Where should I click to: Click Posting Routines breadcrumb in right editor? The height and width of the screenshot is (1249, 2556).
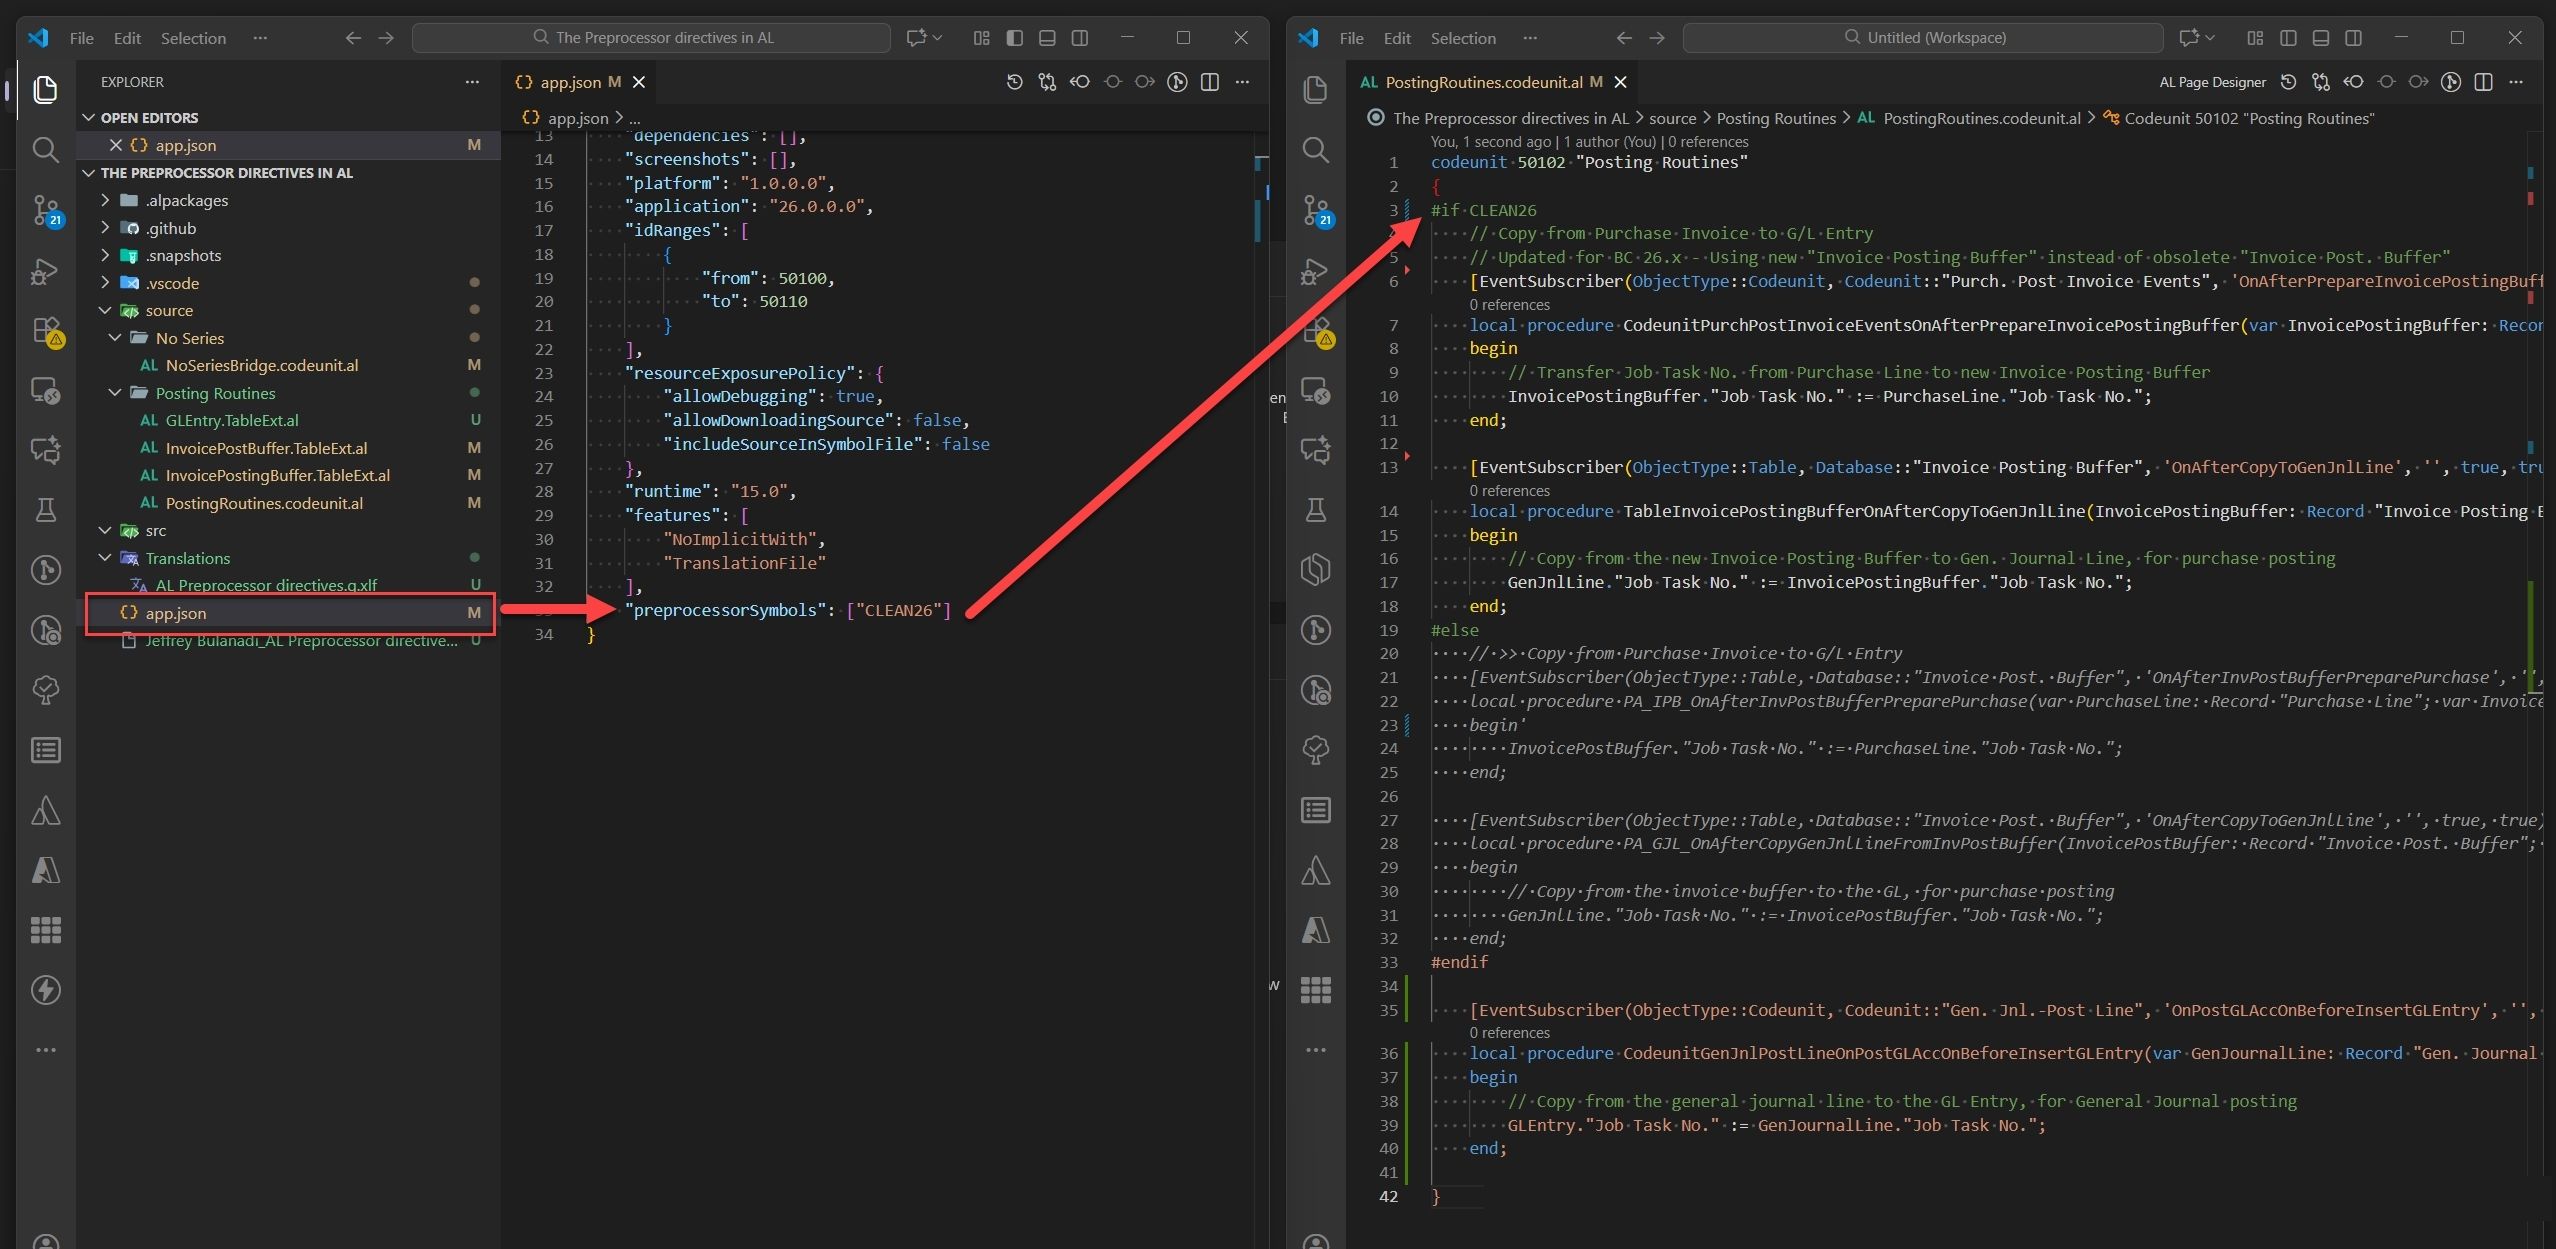(x=1776, y=118)
